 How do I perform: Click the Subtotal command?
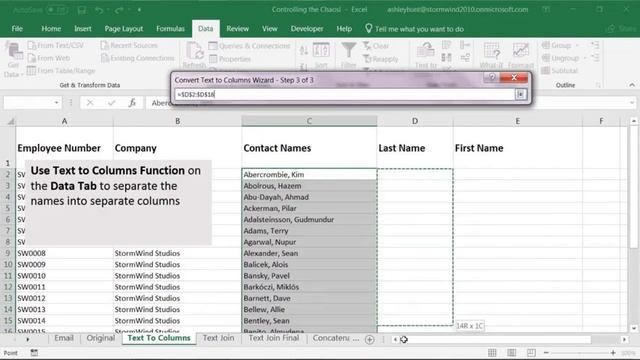click(x=560, y=71)
